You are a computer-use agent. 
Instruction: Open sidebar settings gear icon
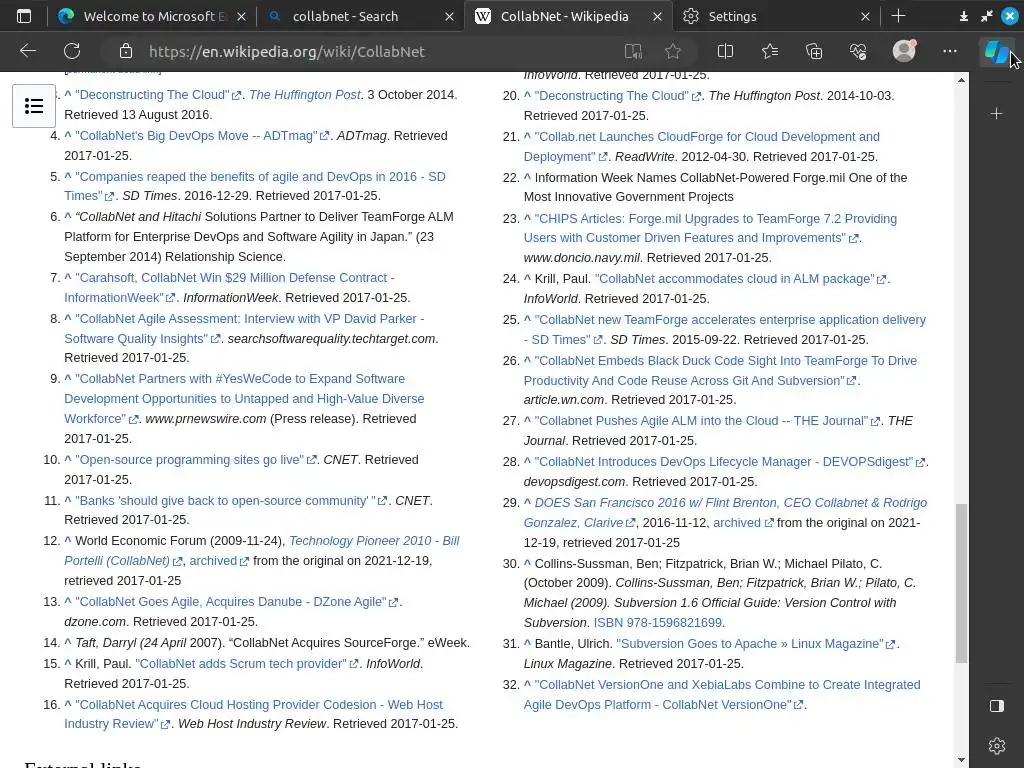997,745
